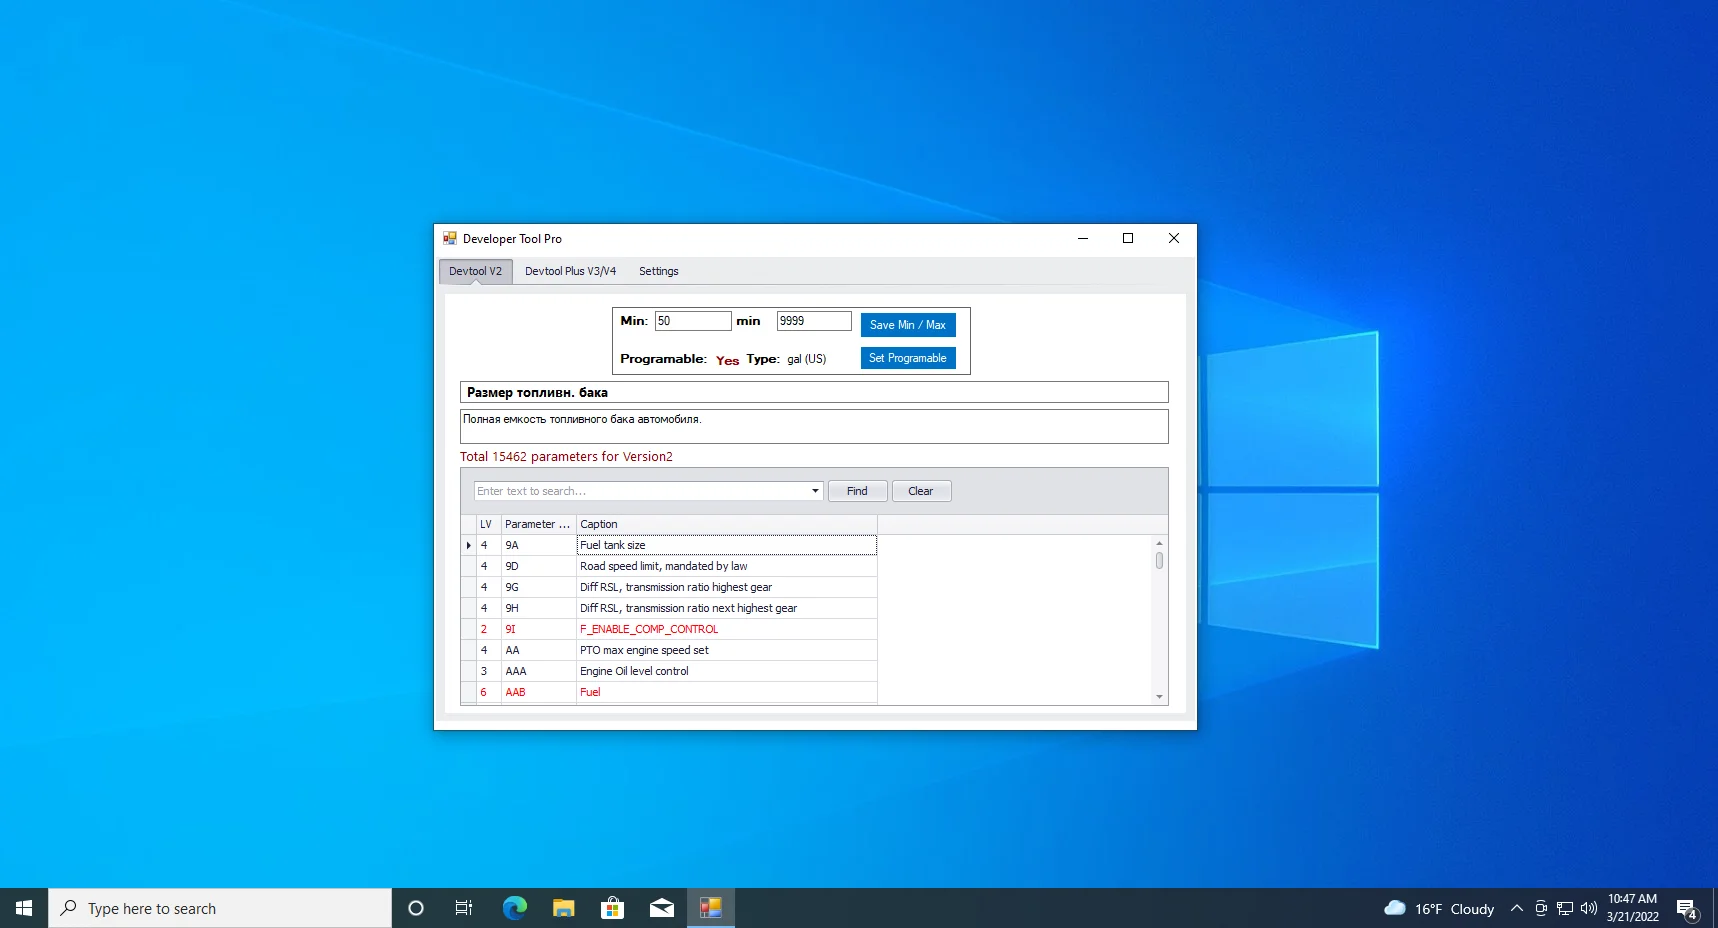Viewport: 1718px width, 928px height.
Task: Click the 'Total 15462 parameters for Version2' text
Action: click(566, 457)
